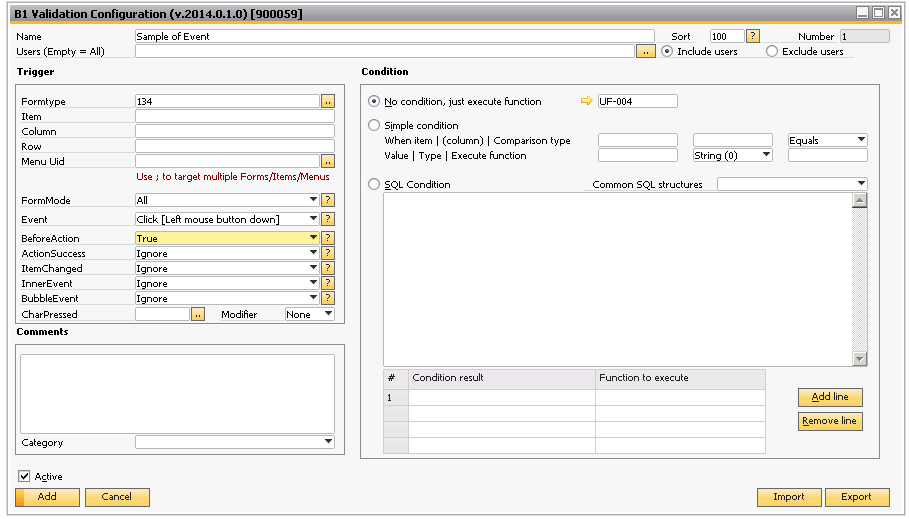Image resolution: width=909 pixels, height=519 pixels.
Task: Expand the ItemChanged dropdown
Action: click(313, 268)
